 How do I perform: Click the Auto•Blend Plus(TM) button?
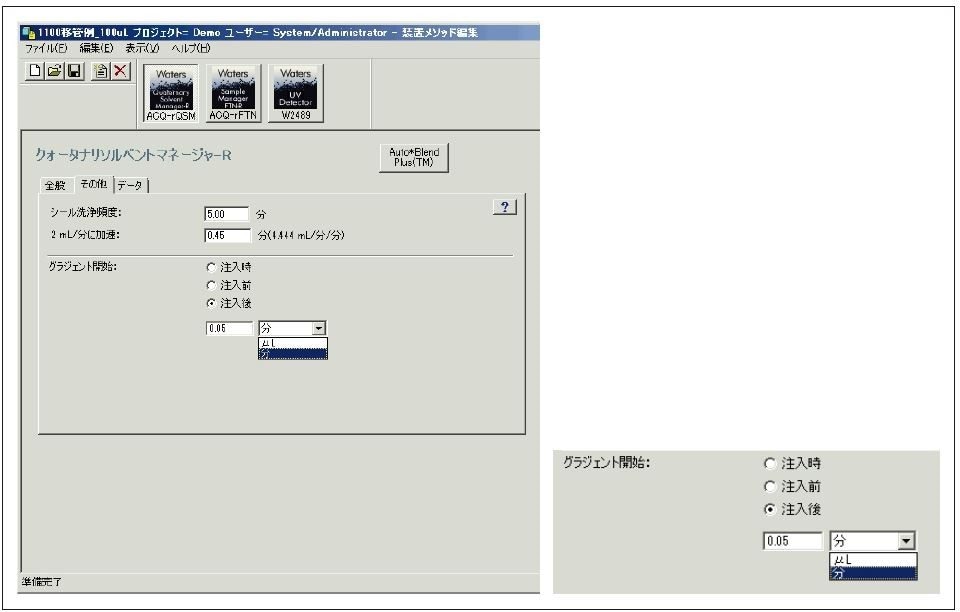[414, 157]
